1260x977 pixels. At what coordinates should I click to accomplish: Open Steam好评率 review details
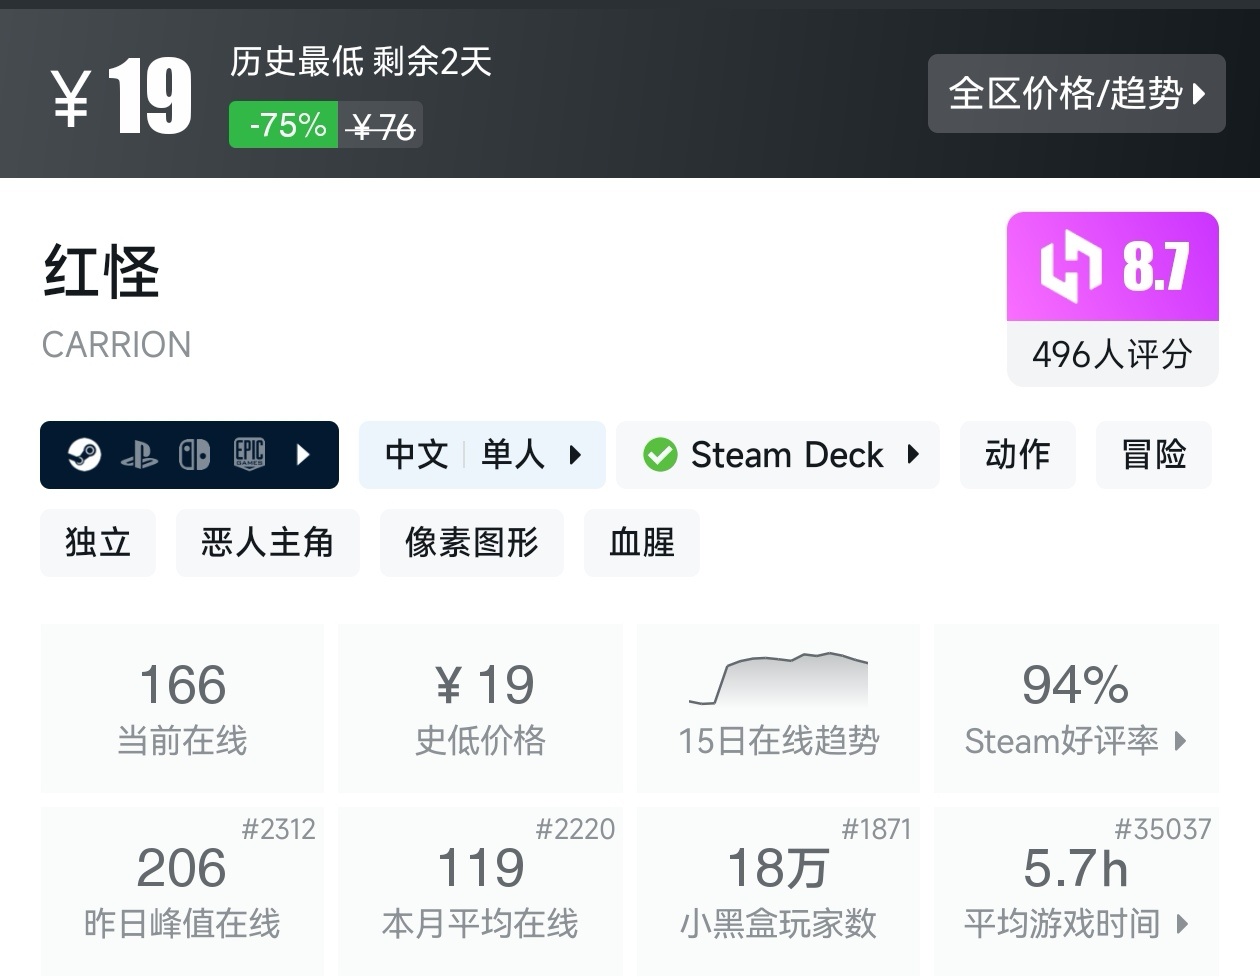pos(1076,707)
